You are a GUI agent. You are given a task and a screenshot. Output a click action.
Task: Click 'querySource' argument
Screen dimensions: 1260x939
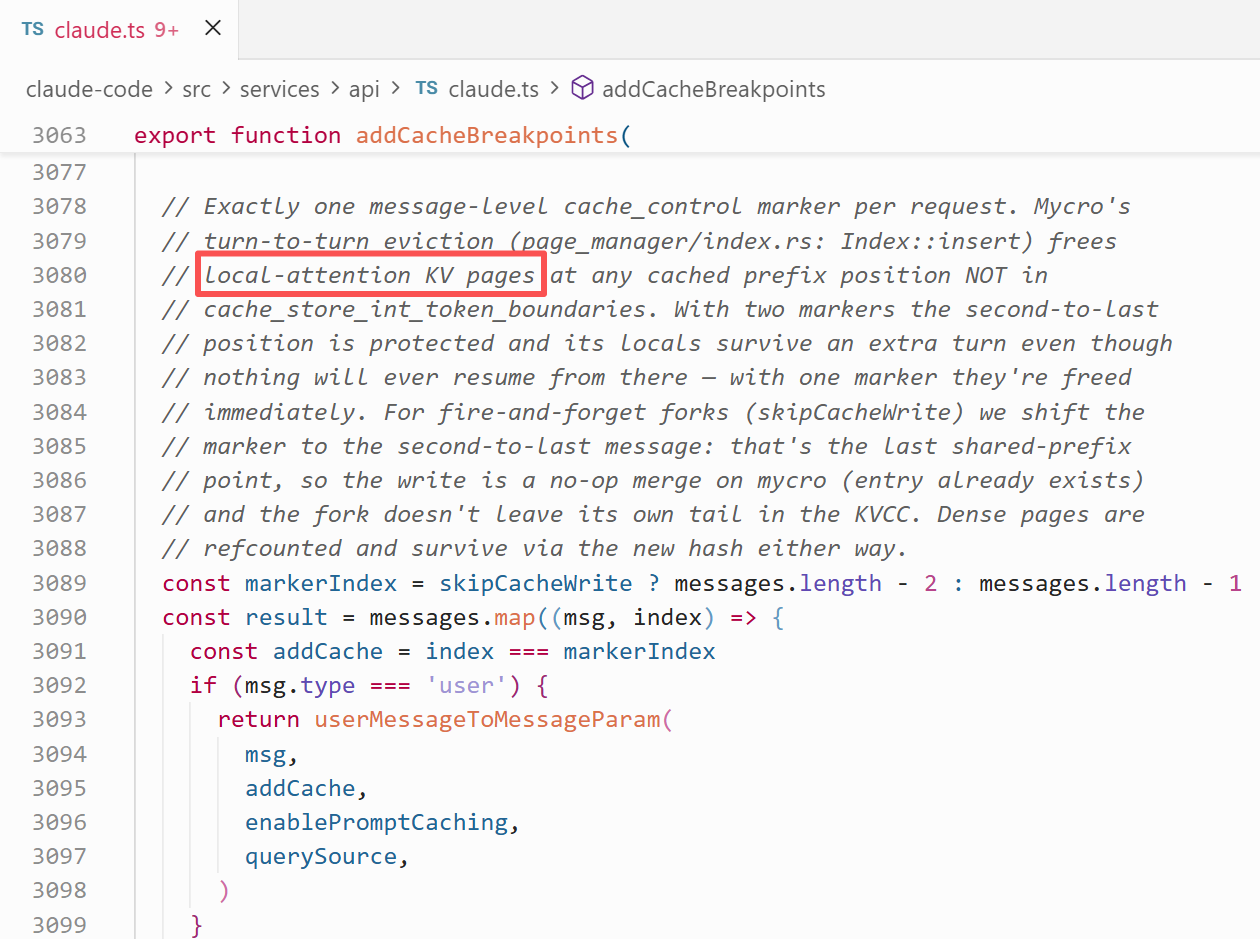point(321,857)
